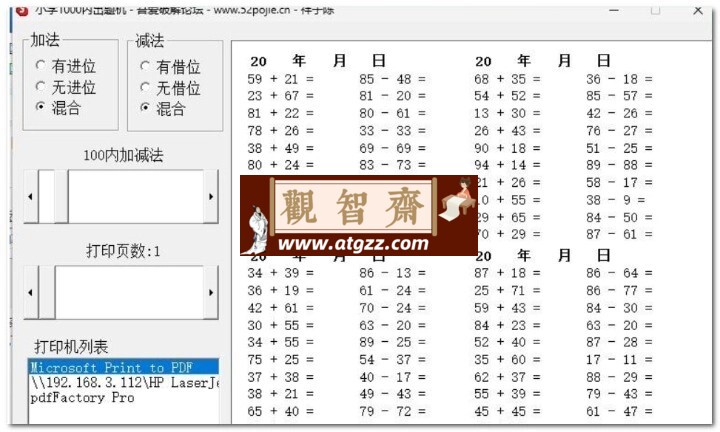Viewport: 720px width, 432px height.
Task: Click the 打印页数 scrollbar thumb
Action: 47,292
